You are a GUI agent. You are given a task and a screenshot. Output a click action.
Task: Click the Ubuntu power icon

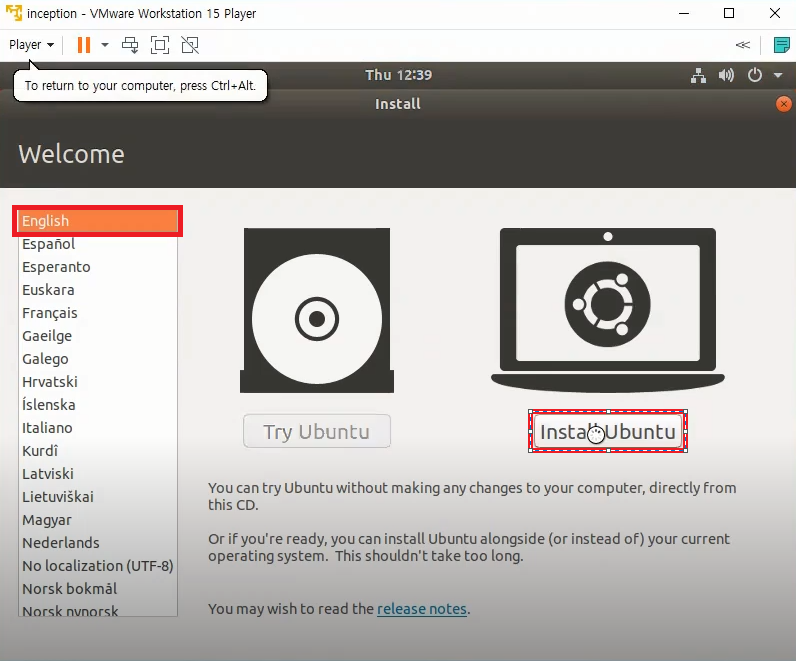click(755, 75)
